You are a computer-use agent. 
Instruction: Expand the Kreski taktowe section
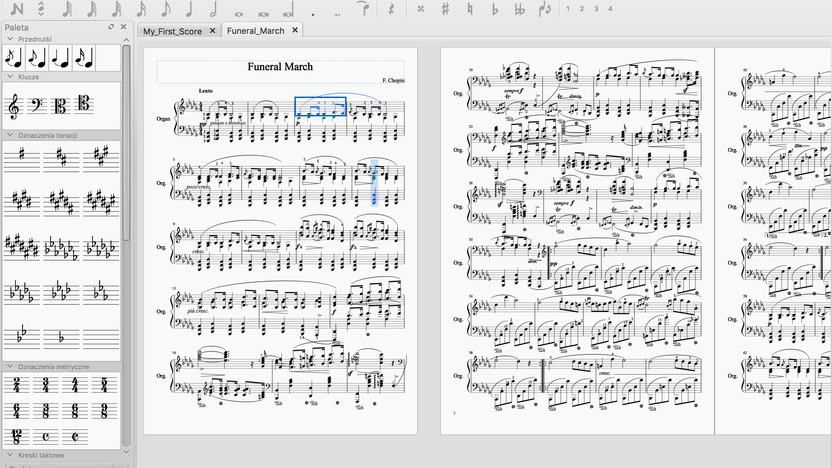pos(10,455)
